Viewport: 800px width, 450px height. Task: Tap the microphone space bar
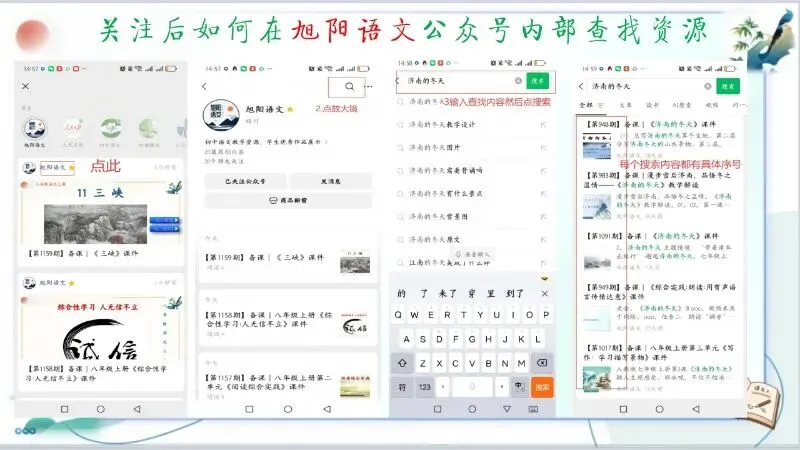pos(472,387)
